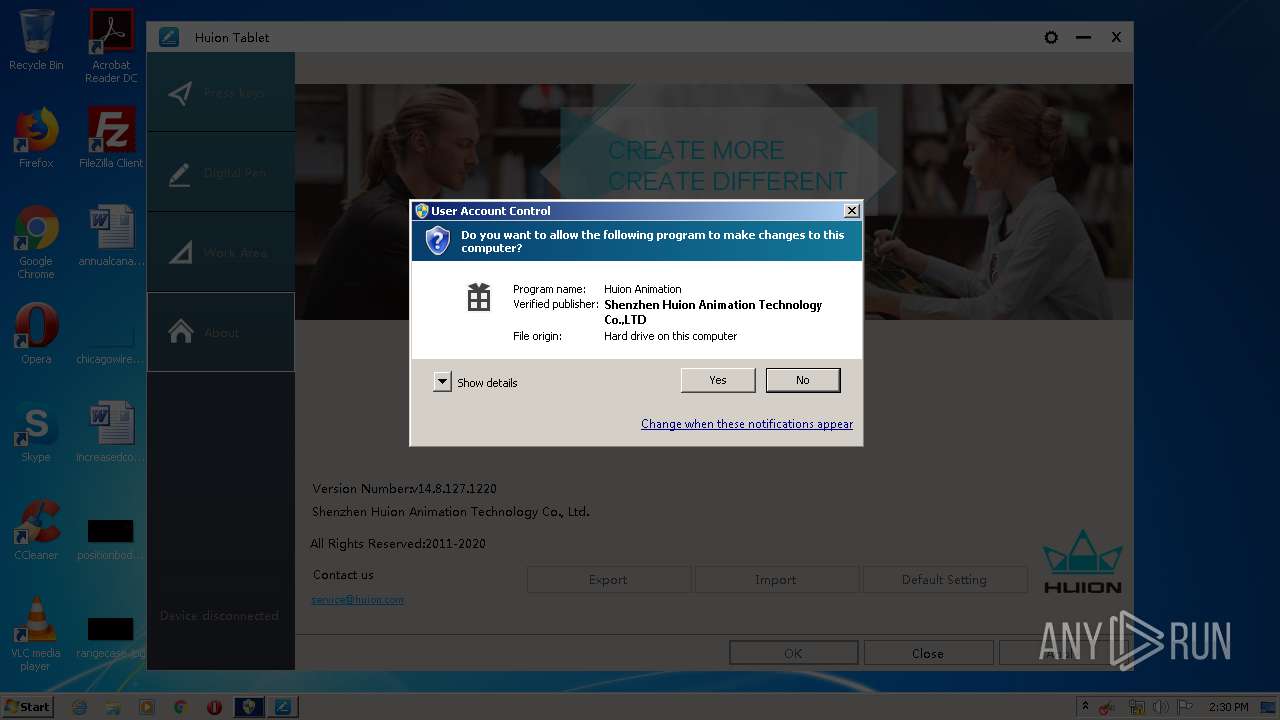
Task: Switch to UAC shield taskbar item
Action: click(249, 707)
